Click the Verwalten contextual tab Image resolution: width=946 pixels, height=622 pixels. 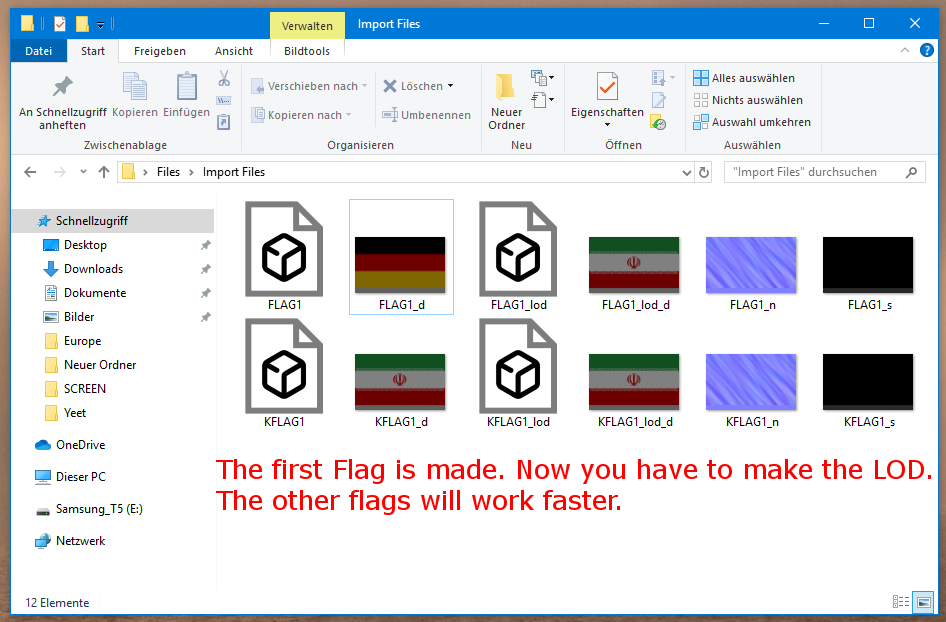coord(307,26)
